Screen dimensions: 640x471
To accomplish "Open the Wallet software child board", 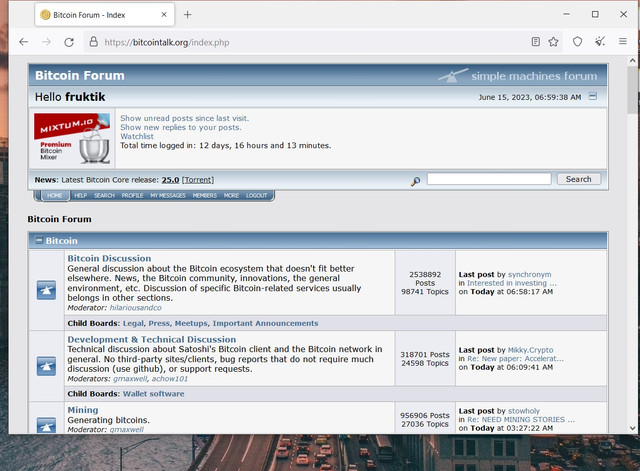I will pos(153,394).
